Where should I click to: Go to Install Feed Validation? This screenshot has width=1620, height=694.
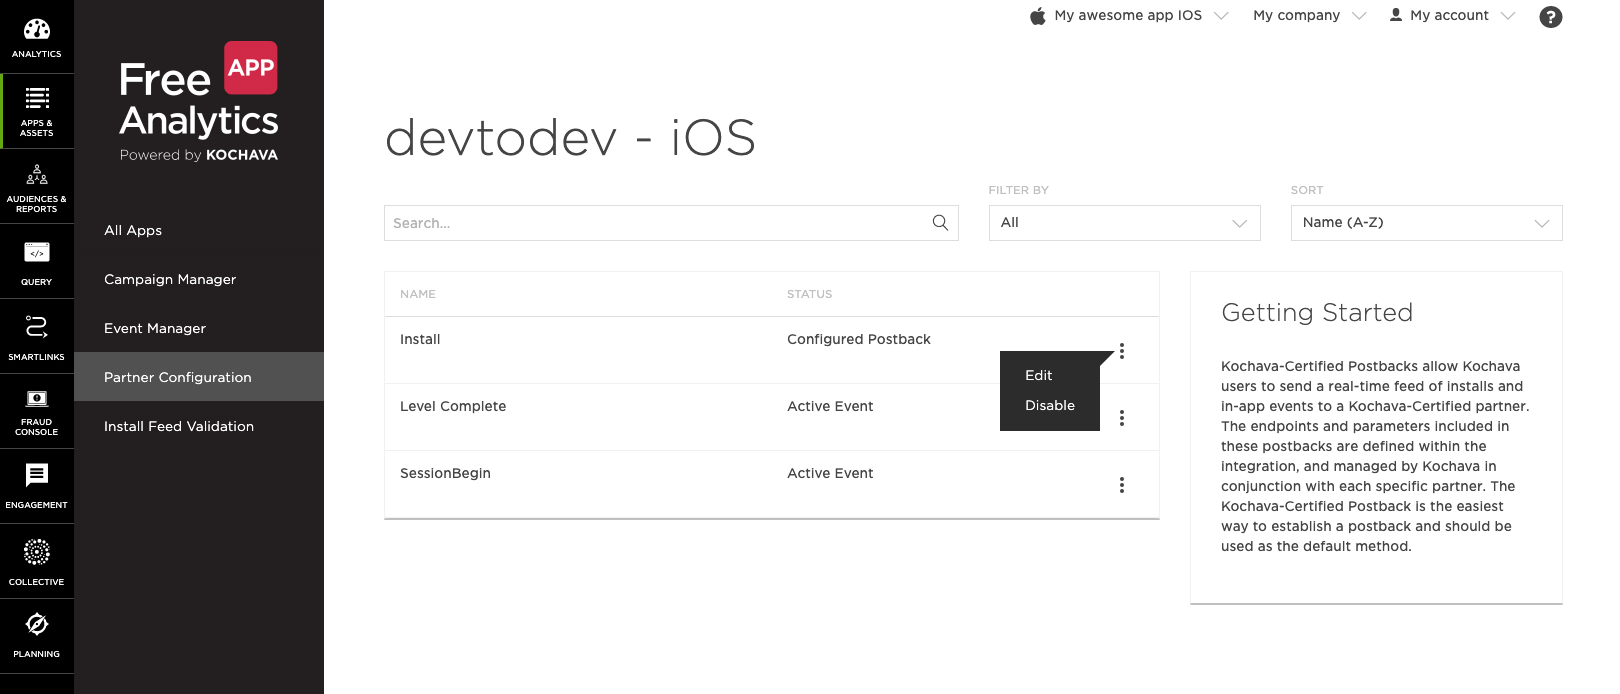point(179,426)
